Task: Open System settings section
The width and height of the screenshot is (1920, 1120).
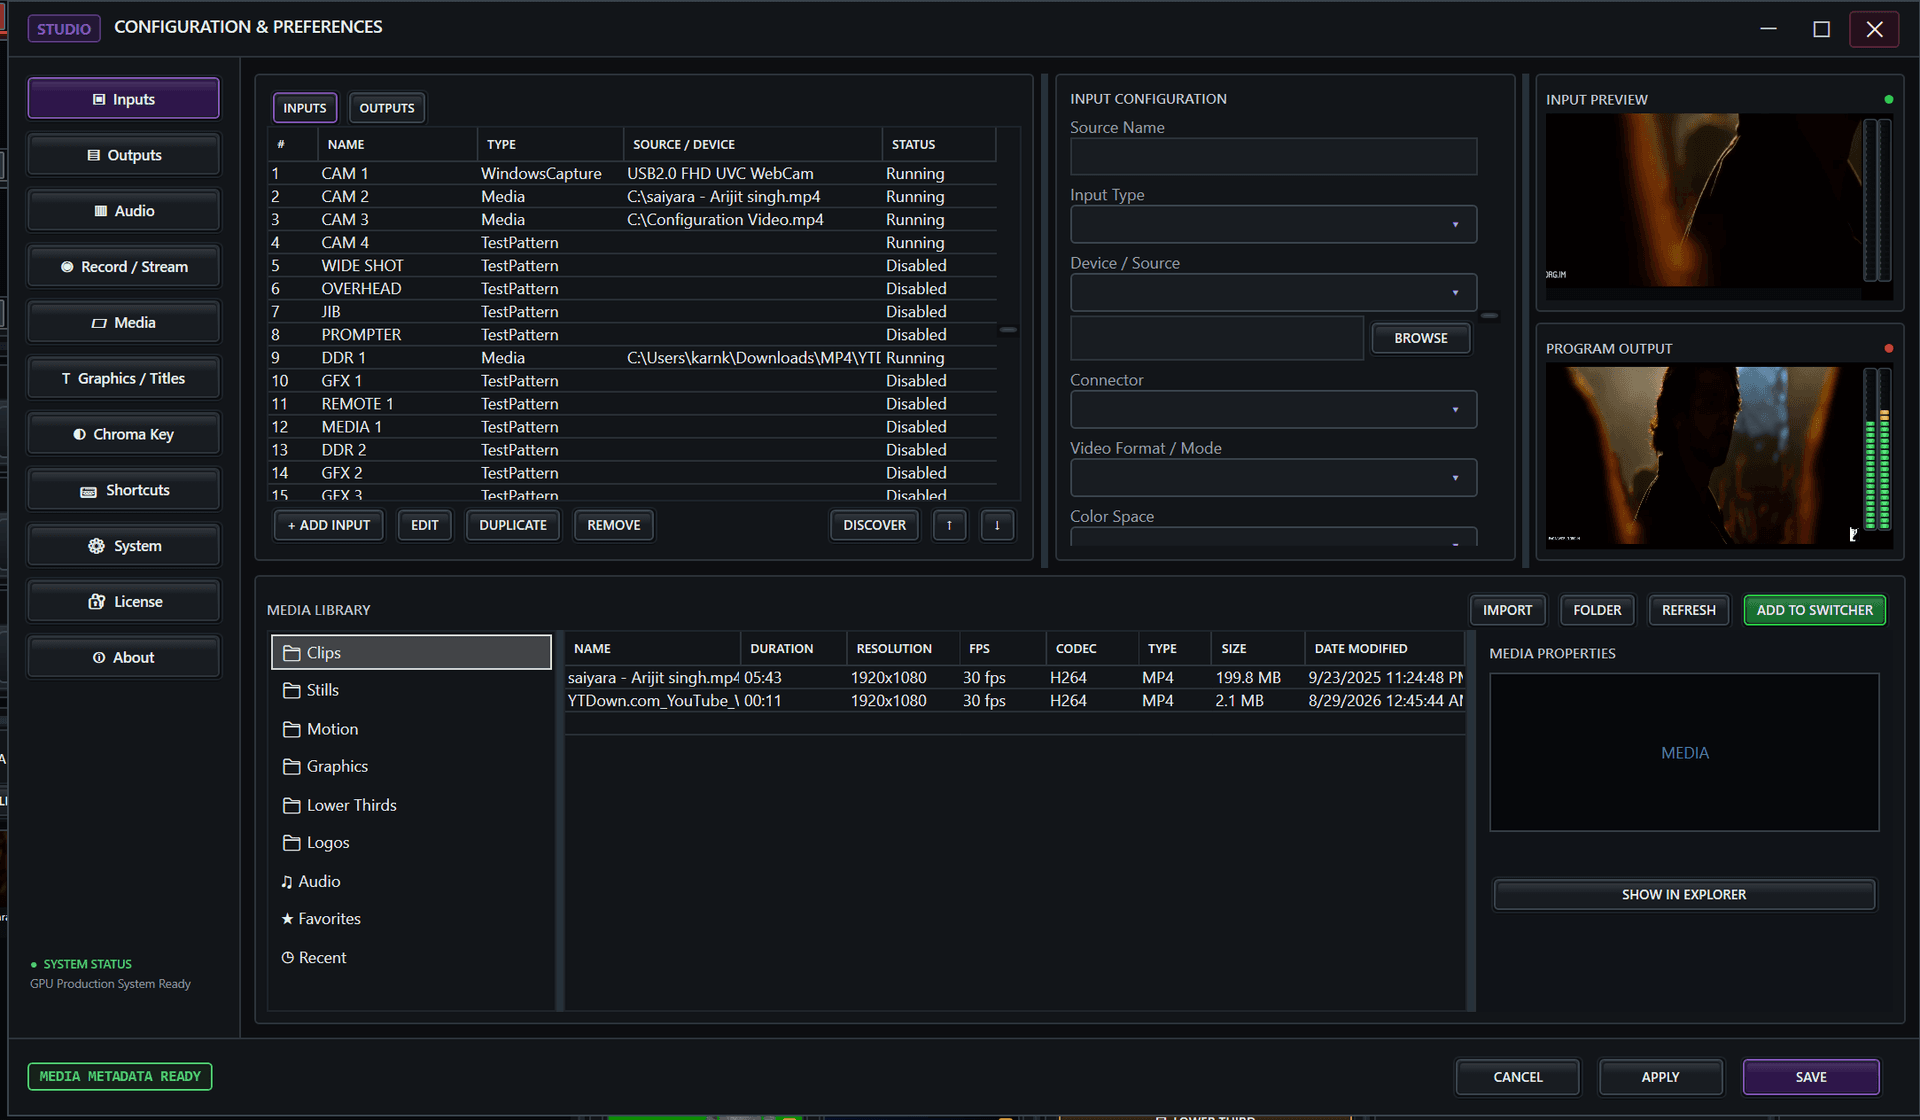Action: point(123,546)
